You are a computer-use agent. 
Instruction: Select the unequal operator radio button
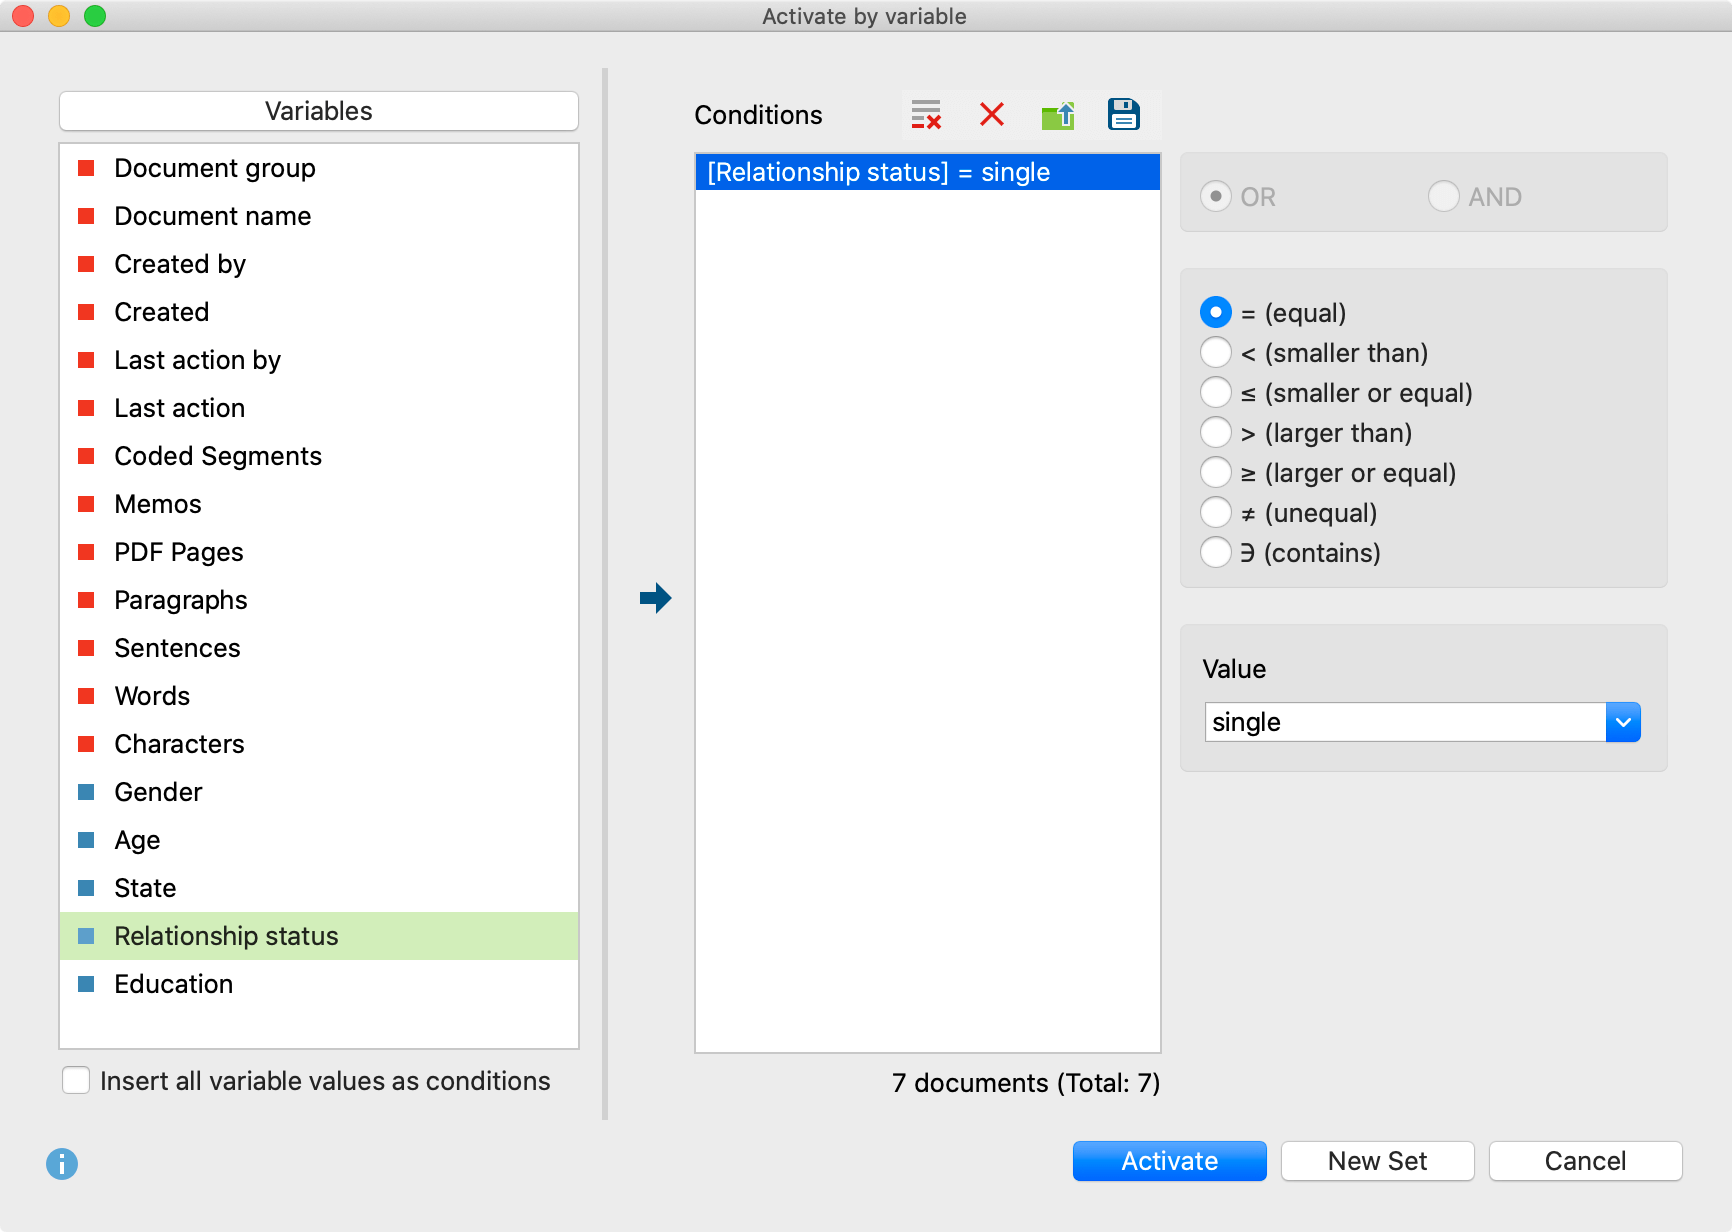pos(1215,513)
